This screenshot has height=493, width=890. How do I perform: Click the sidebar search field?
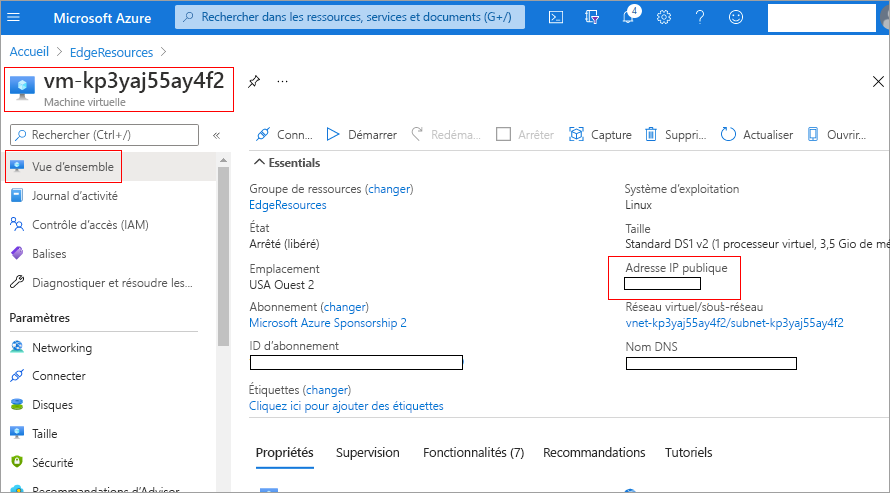click(x=104, y=135)
